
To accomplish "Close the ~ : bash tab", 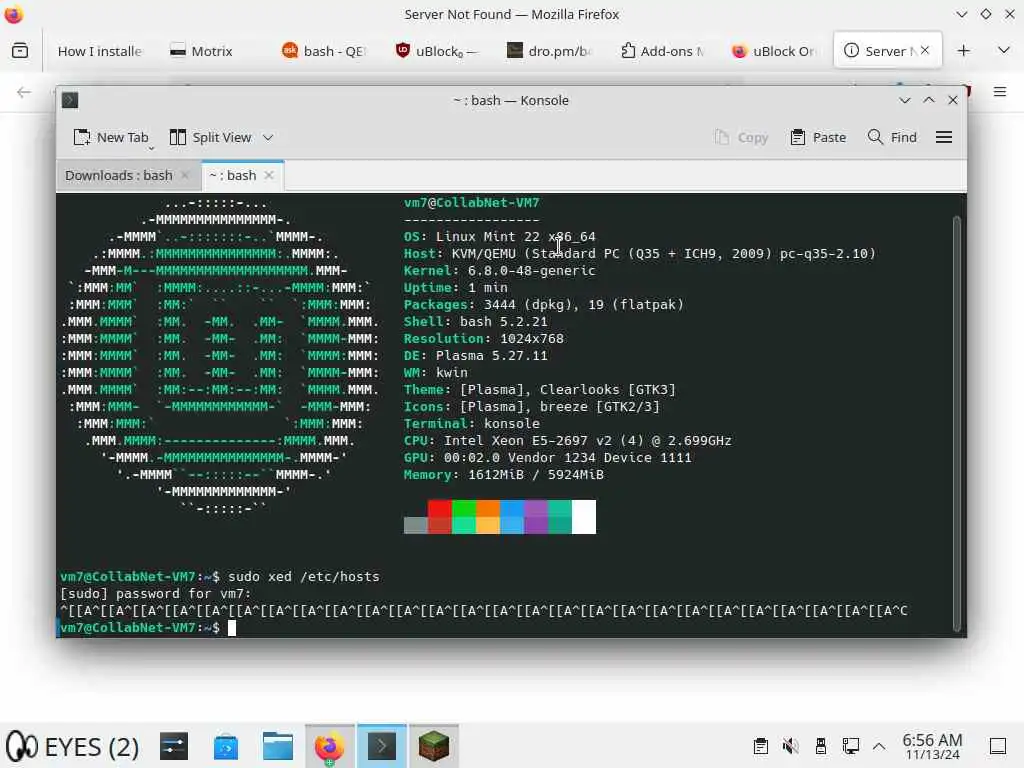I will (269, 175).
